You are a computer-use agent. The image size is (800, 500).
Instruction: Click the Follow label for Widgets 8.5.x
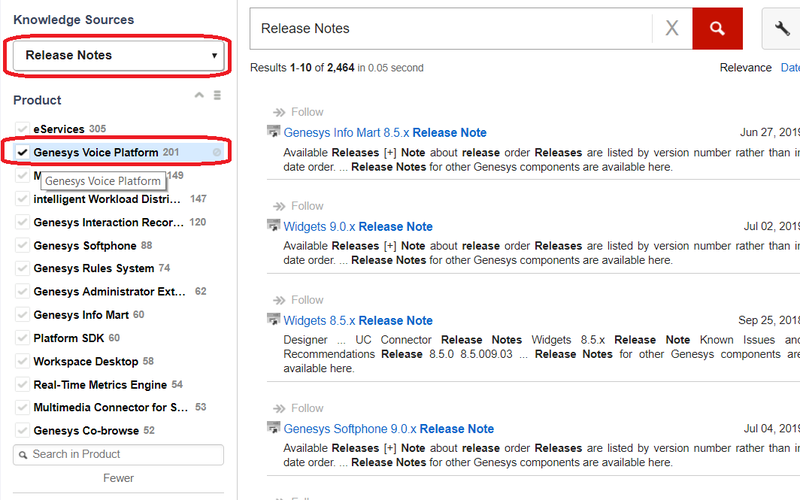[x=307, y=300]
